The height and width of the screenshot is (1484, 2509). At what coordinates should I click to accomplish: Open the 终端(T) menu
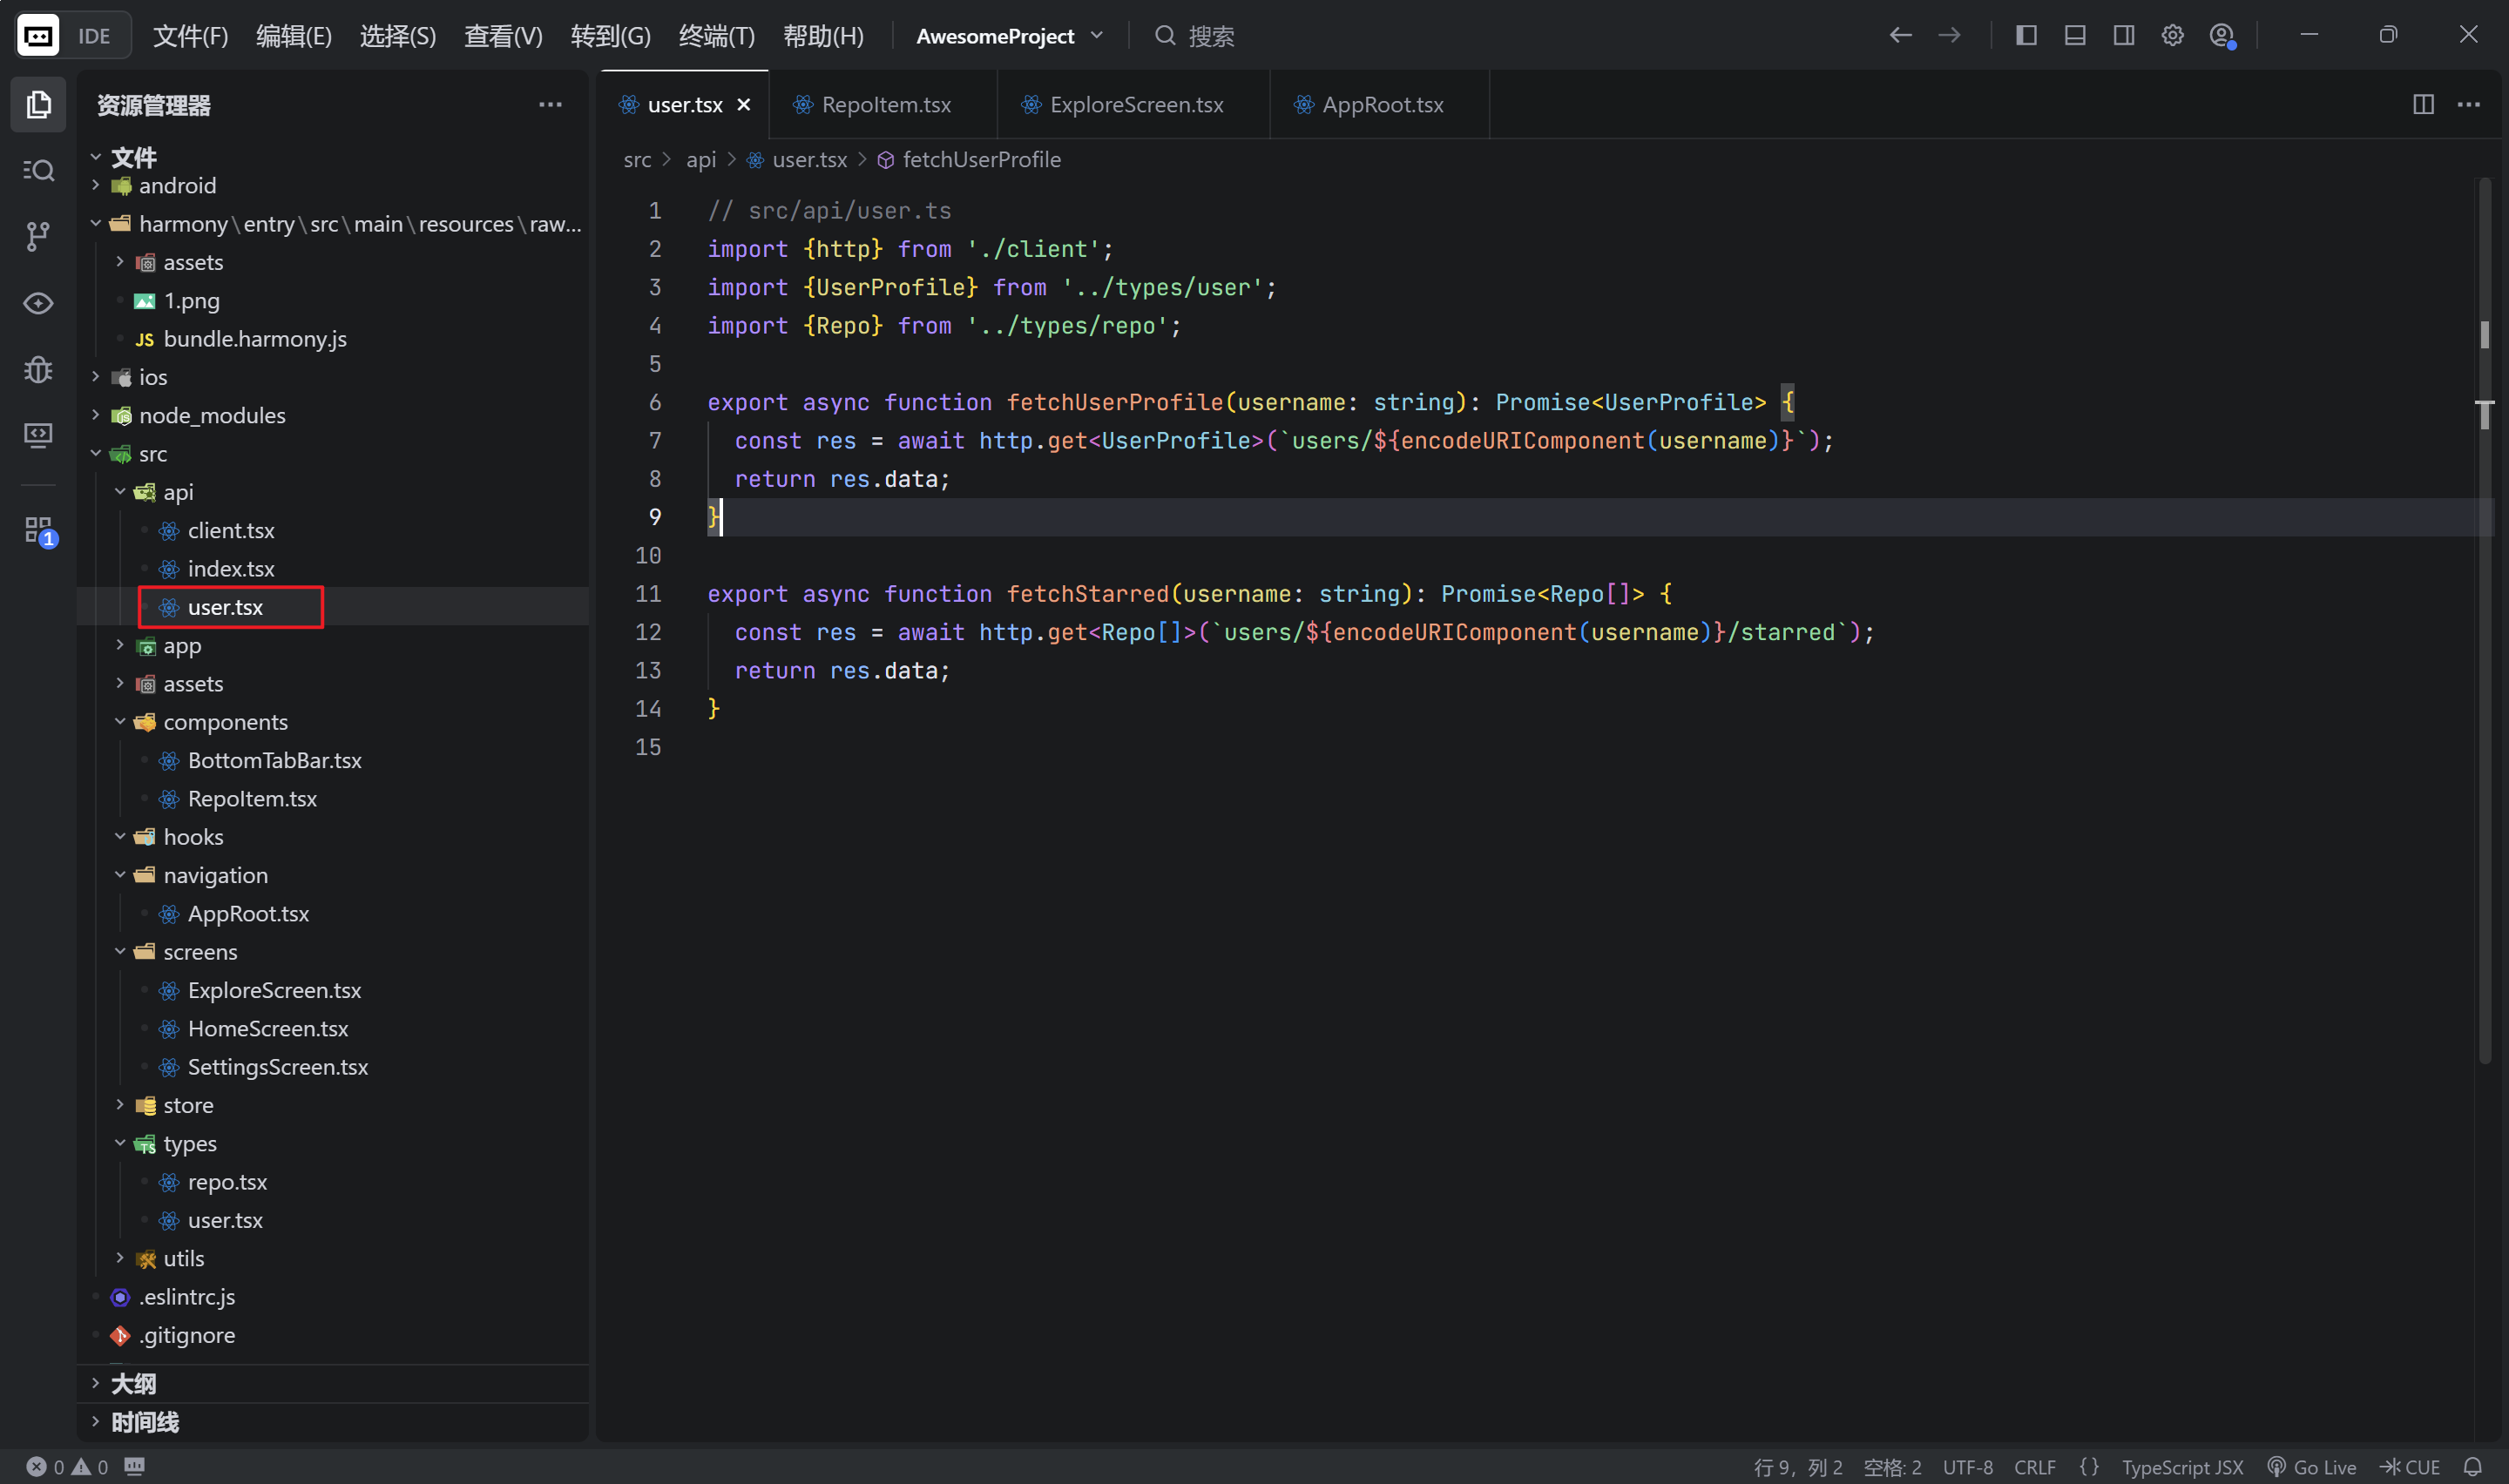click(x=716, y=36)
